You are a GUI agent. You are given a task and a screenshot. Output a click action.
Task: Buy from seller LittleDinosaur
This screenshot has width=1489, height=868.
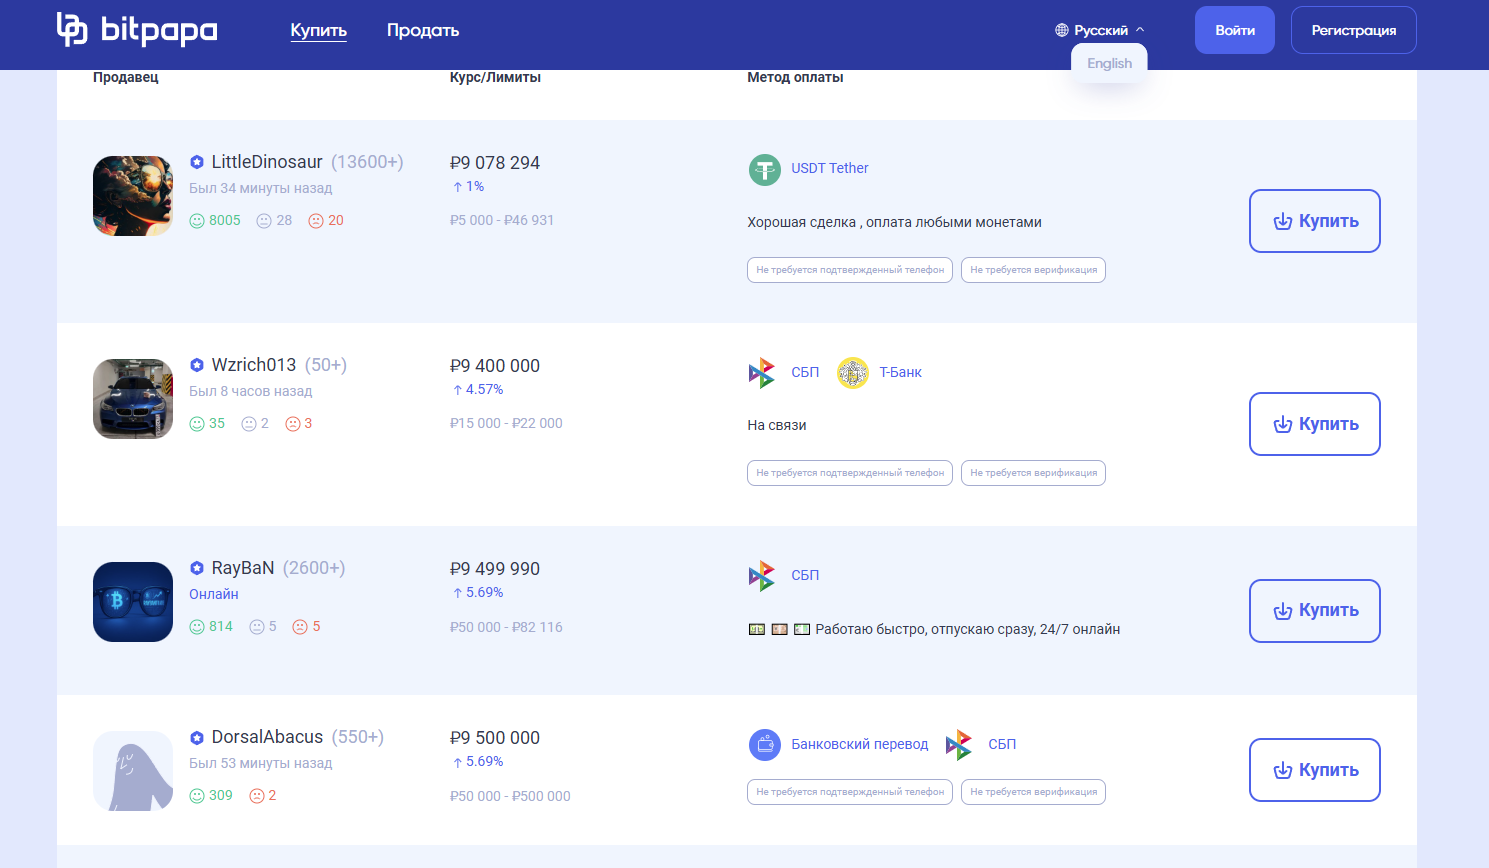tap(1314, 221)
